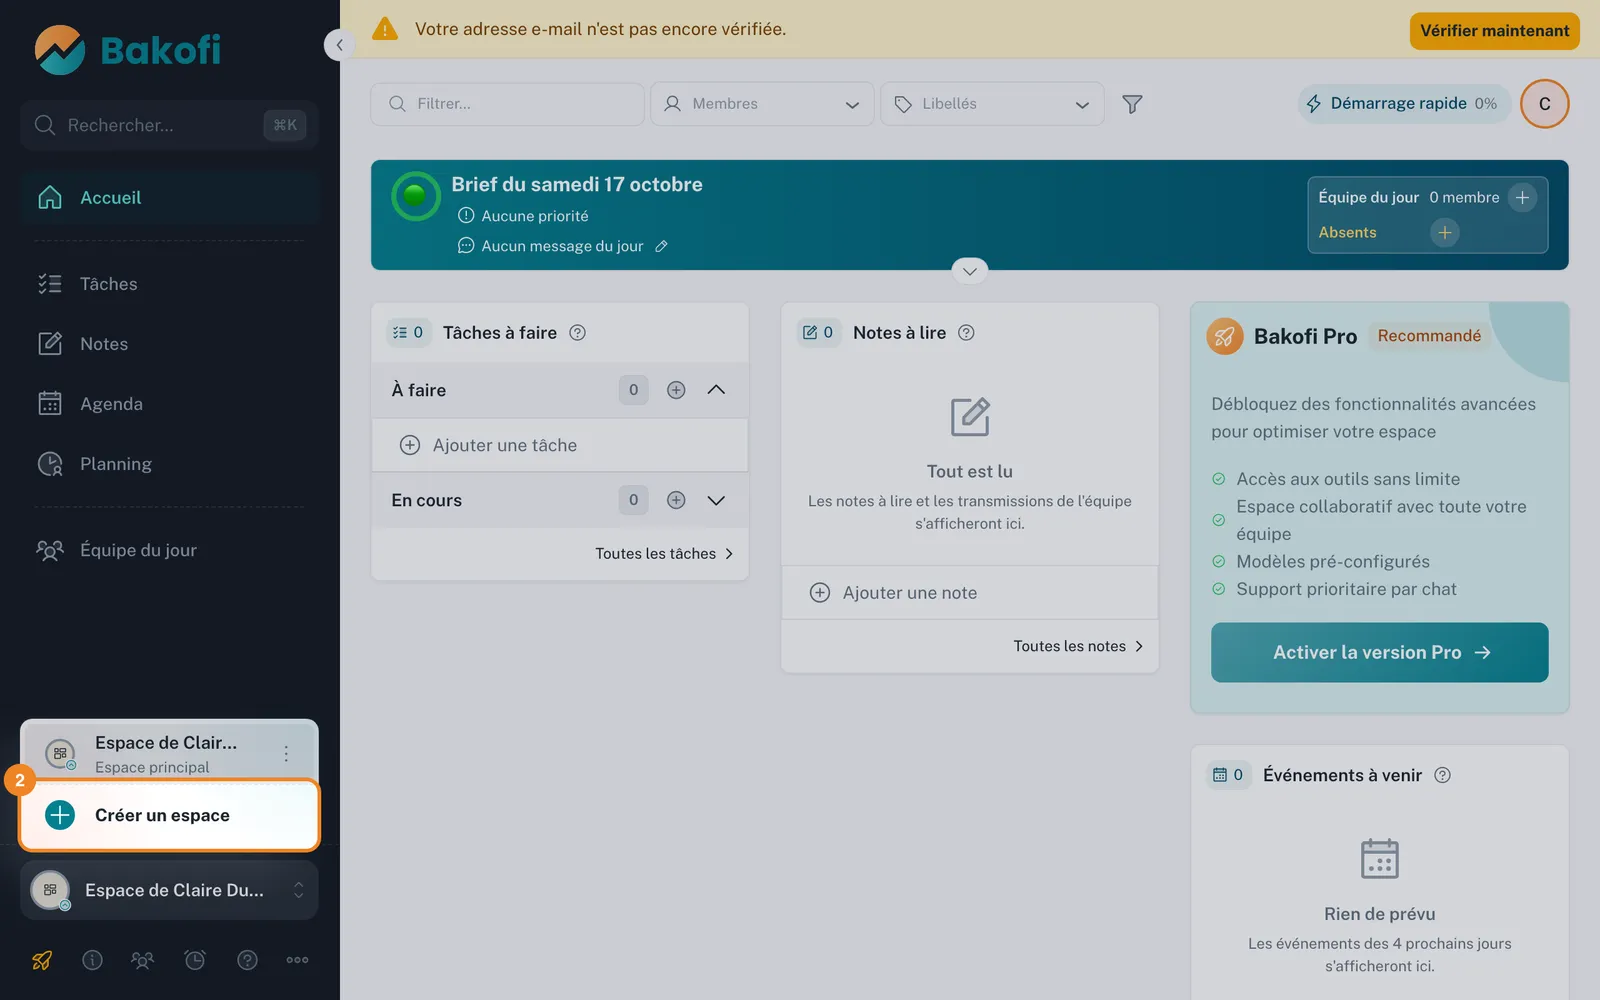Open three-dot options for Espace de Clair
Viewport: 1600px width, 1000px height.
pos(286,753)
